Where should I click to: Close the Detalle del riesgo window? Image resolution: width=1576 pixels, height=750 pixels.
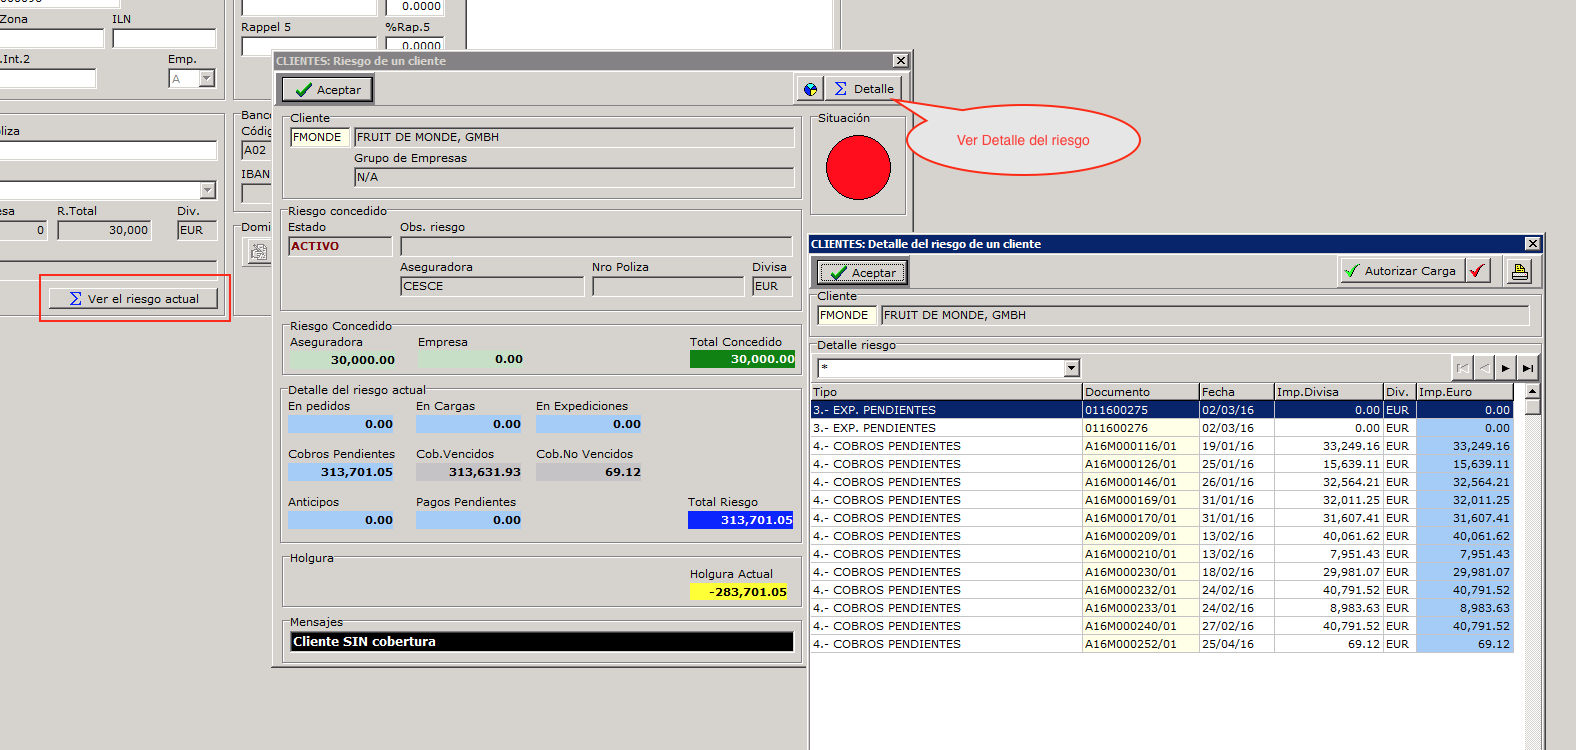[x=1532, y=244]
